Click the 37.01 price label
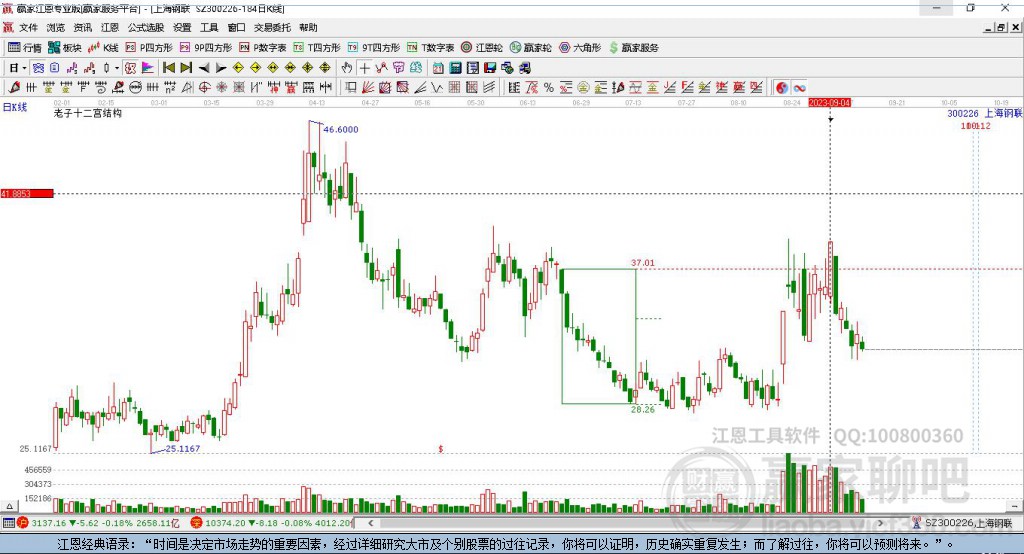The image size is (1024, 554). (643, 263)
